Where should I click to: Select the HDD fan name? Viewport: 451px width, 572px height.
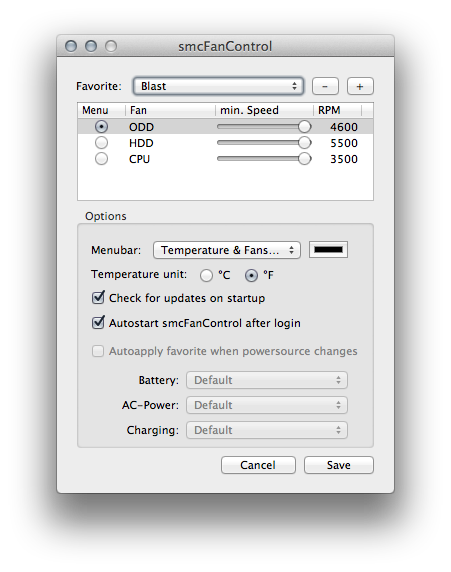141,143
